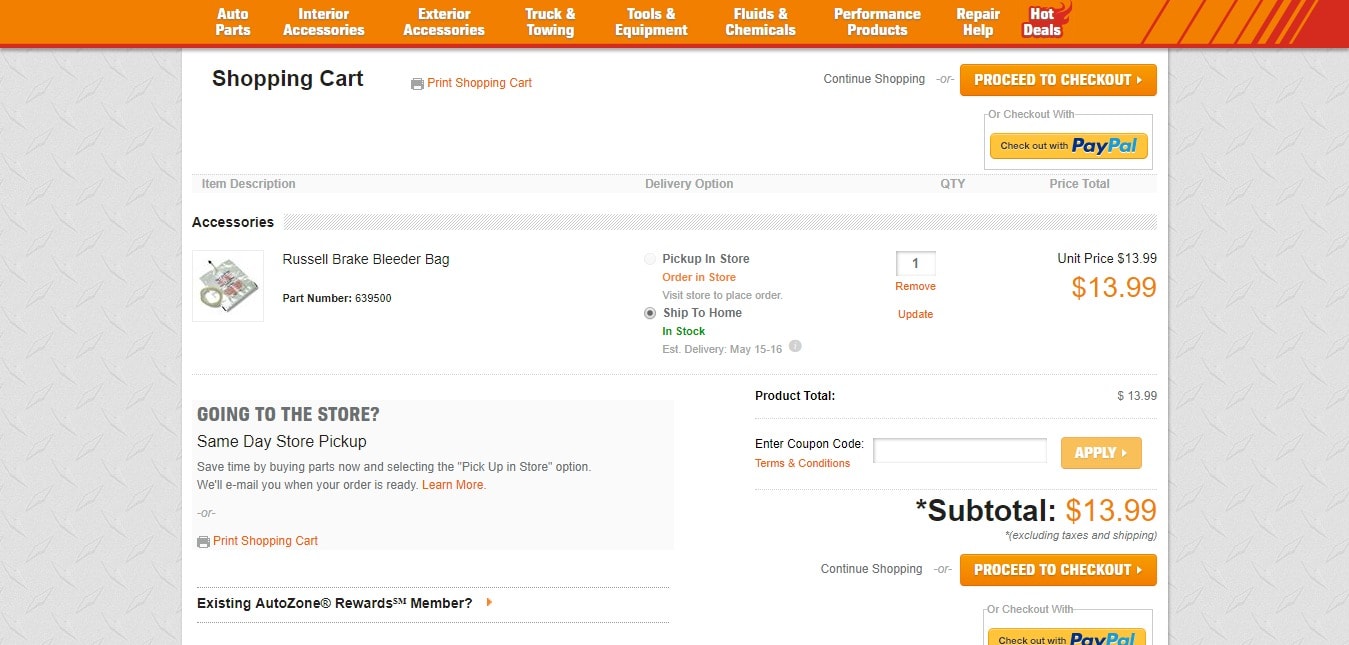The image size is (1349, 645).
Task: Click top Check out with PayPal button
Action: 1068,146
